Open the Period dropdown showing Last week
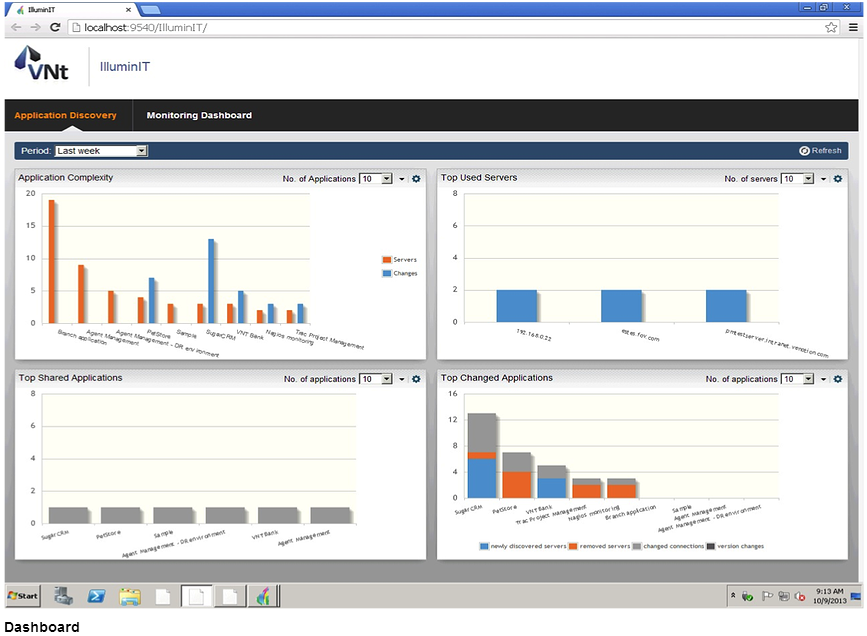 coord(101,151)
